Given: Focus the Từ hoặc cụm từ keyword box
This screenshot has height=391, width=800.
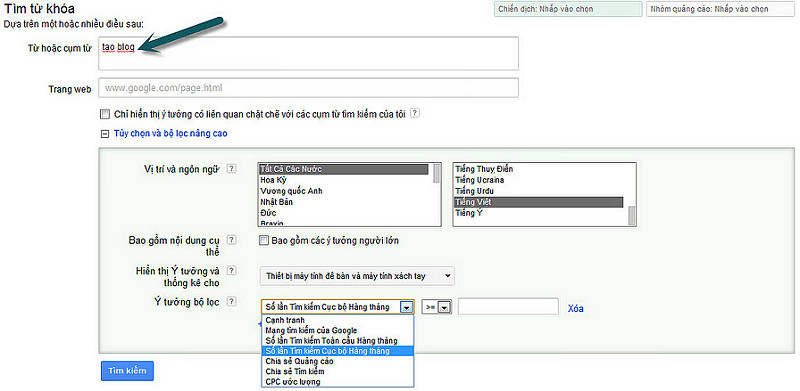Looking at the screenshot, I should pyautogui.click(x=308, y=53).
